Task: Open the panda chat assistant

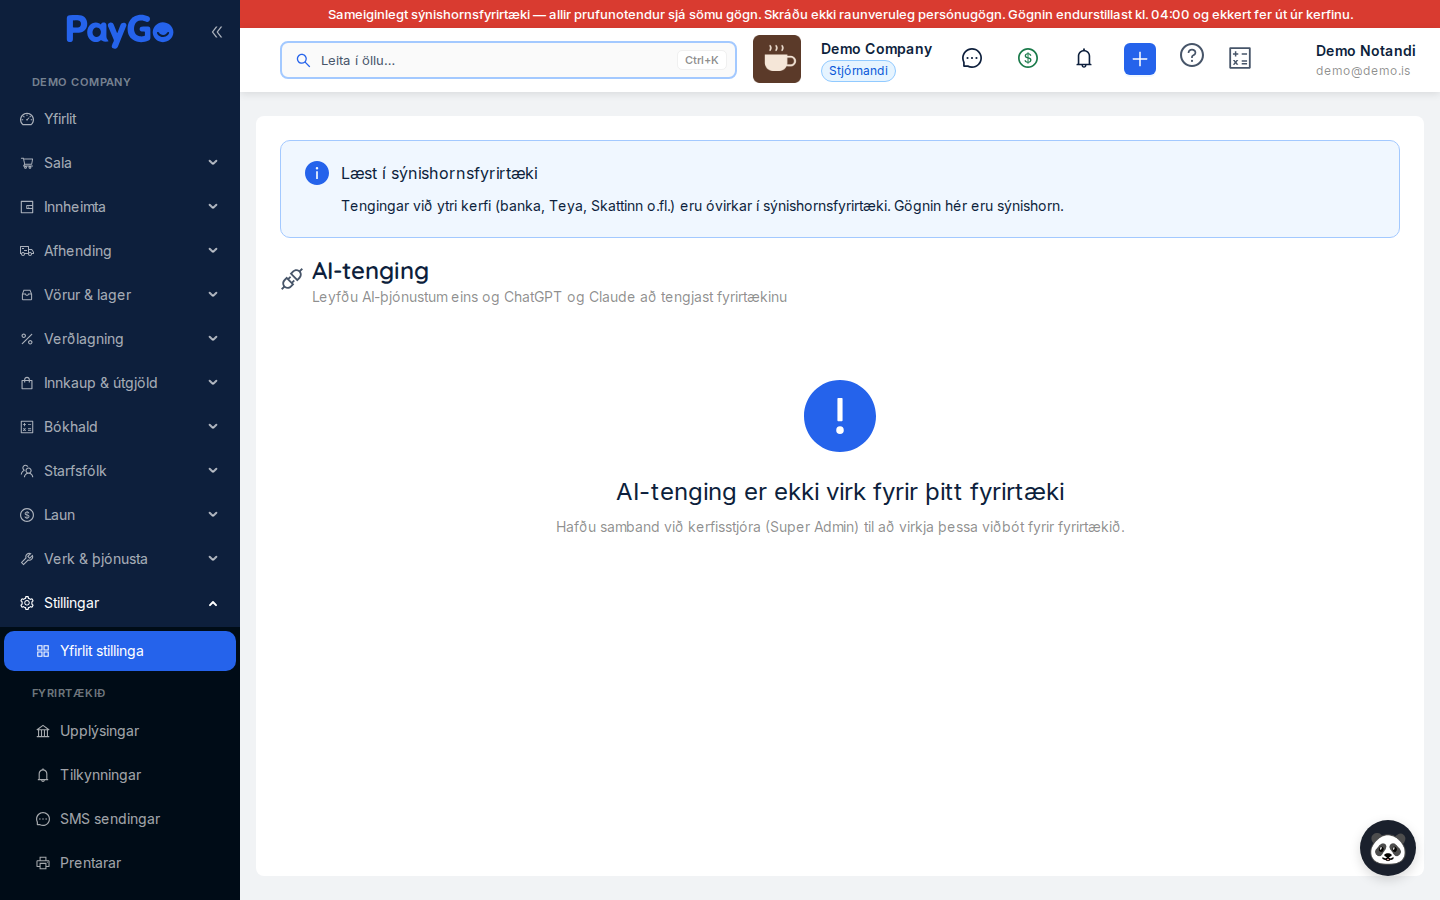Action: coord(1388,848)
